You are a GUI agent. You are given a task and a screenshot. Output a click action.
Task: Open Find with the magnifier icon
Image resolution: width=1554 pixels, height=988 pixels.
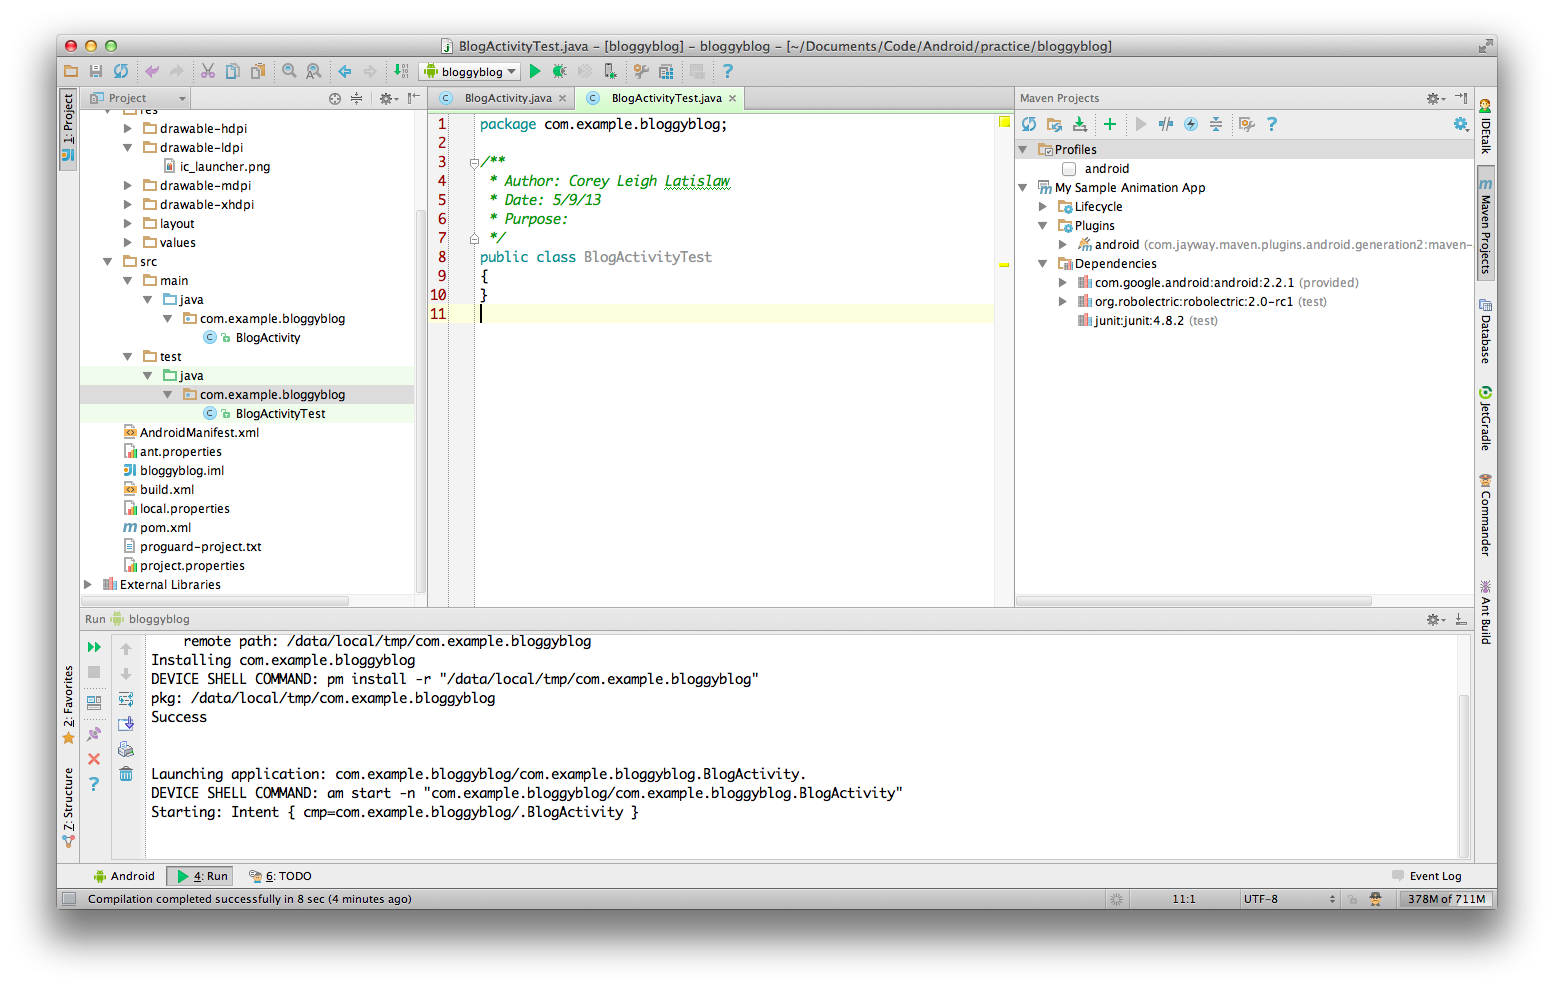click(x=289, y=71)
